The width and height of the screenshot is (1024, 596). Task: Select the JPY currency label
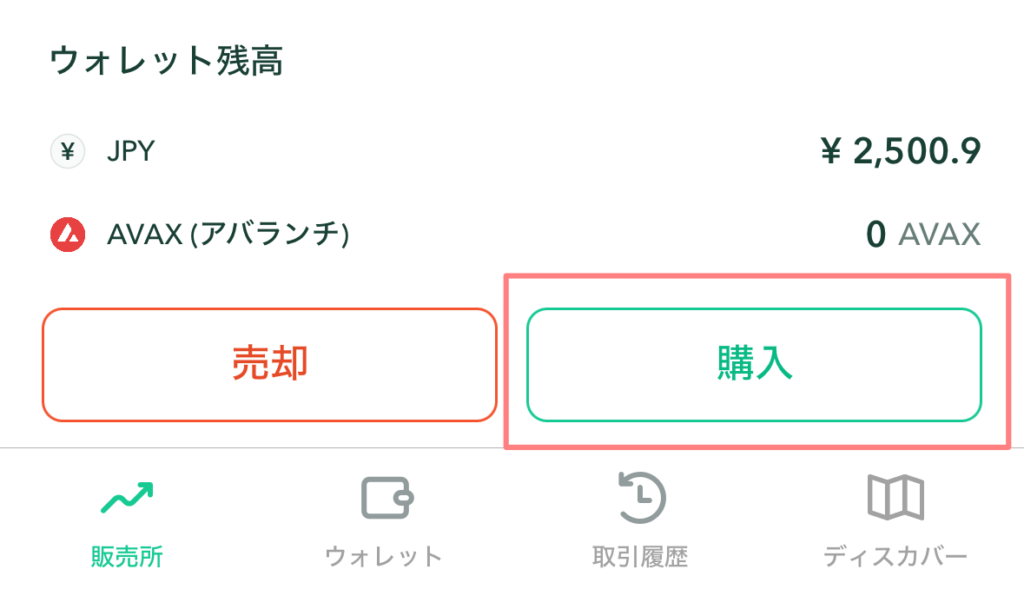(x=131, y=152)
